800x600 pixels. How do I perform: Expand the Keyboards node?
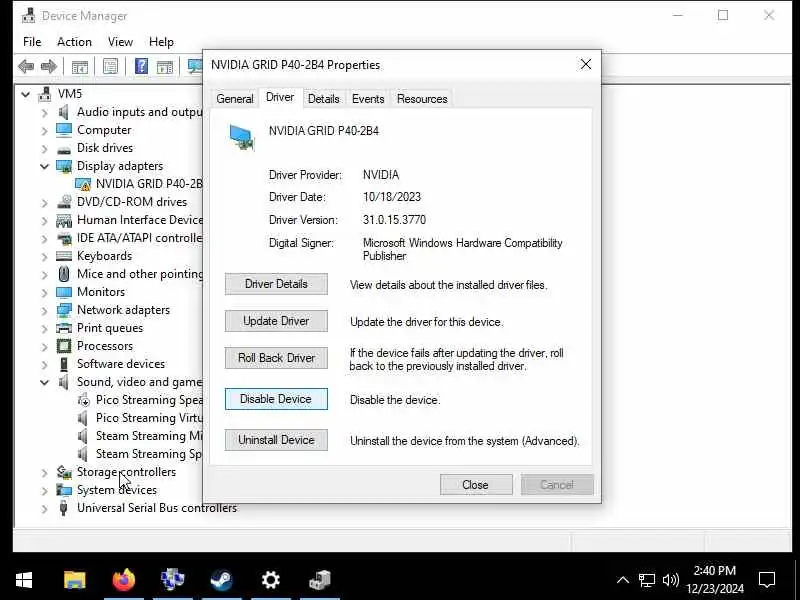[44, 257]
